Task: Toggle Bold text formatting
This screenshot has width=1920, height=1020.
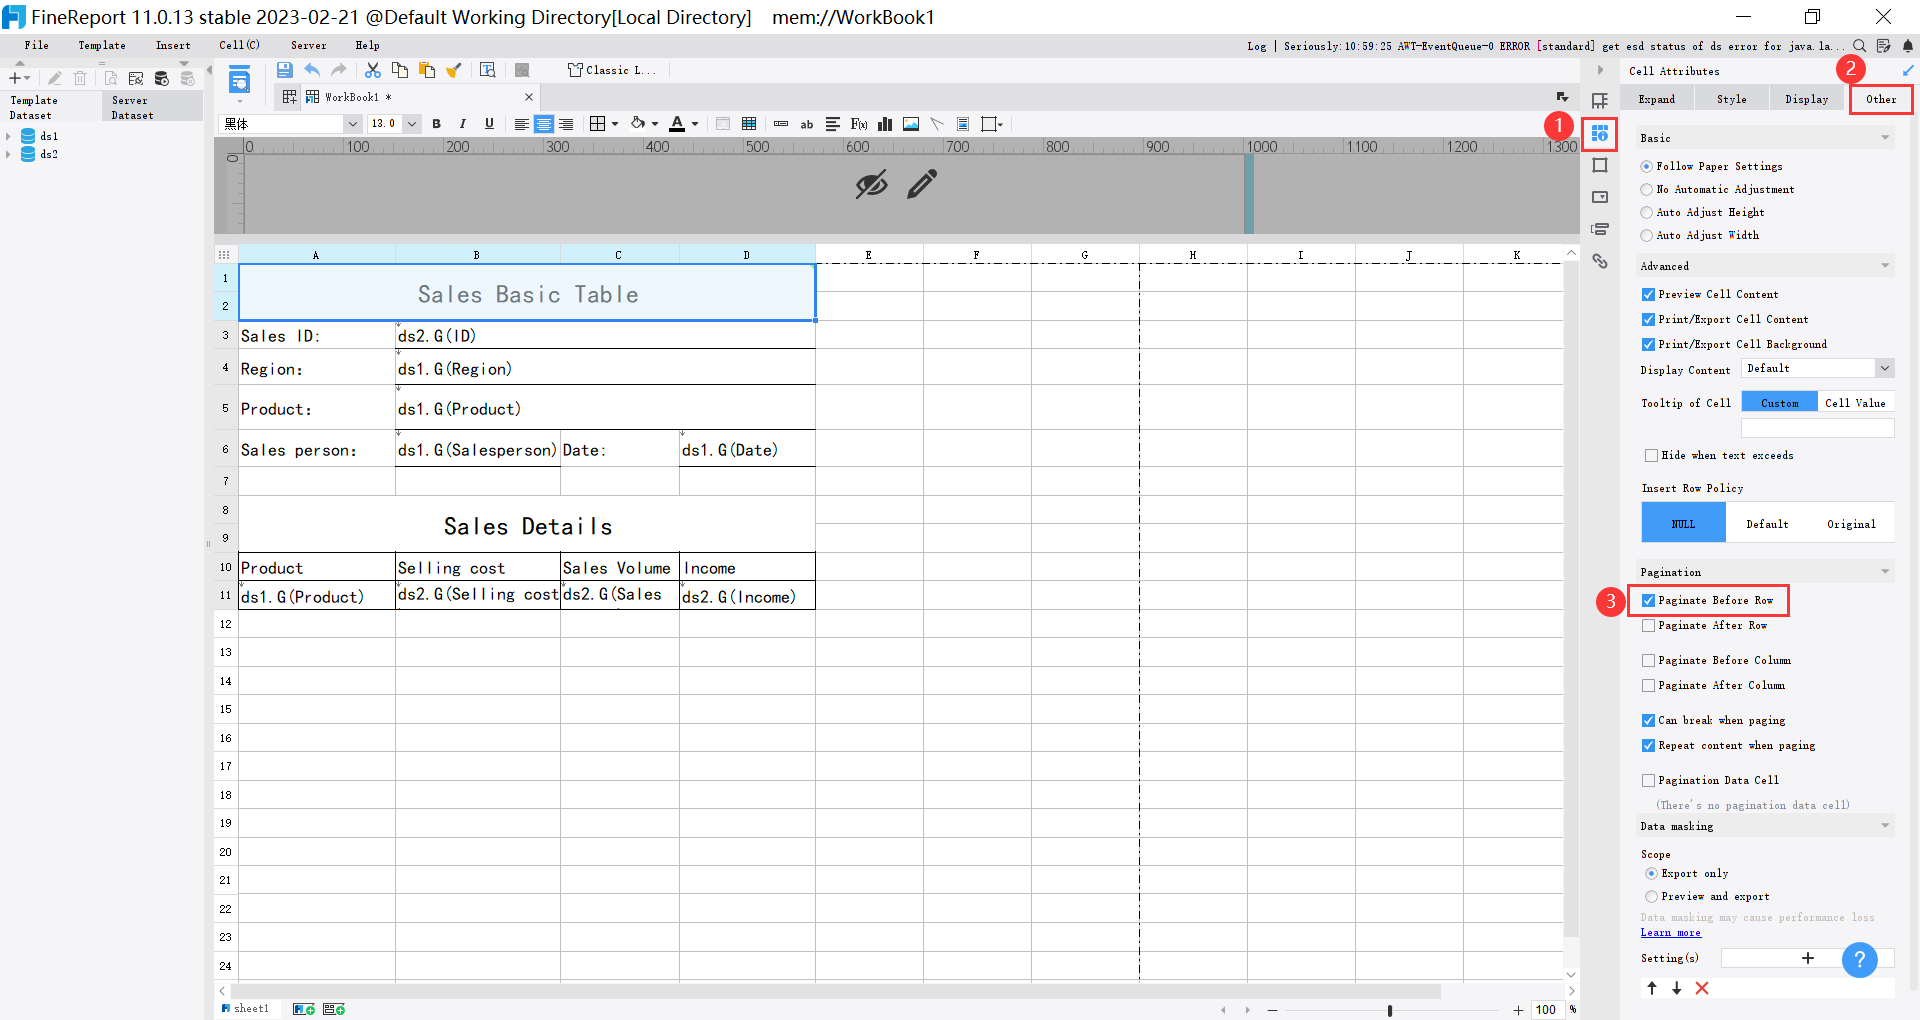Action: point(436,124)
